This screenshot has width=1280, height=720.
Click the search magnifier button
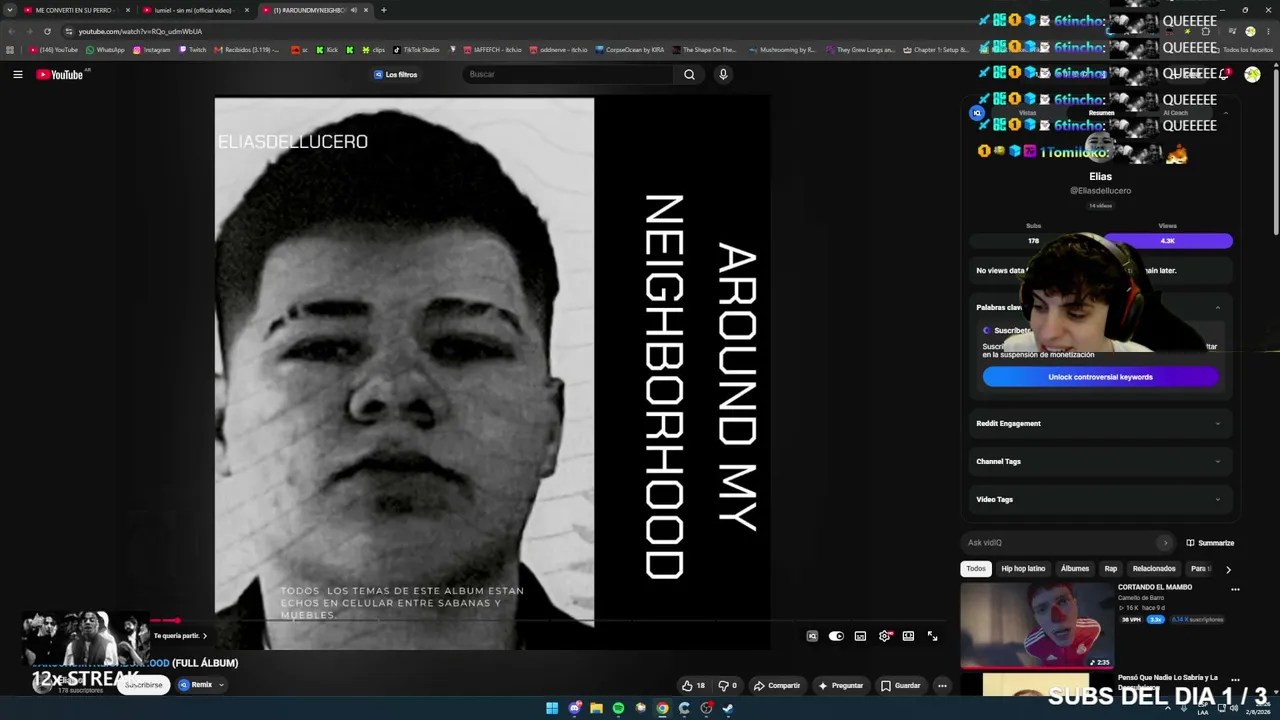point(689,74)
